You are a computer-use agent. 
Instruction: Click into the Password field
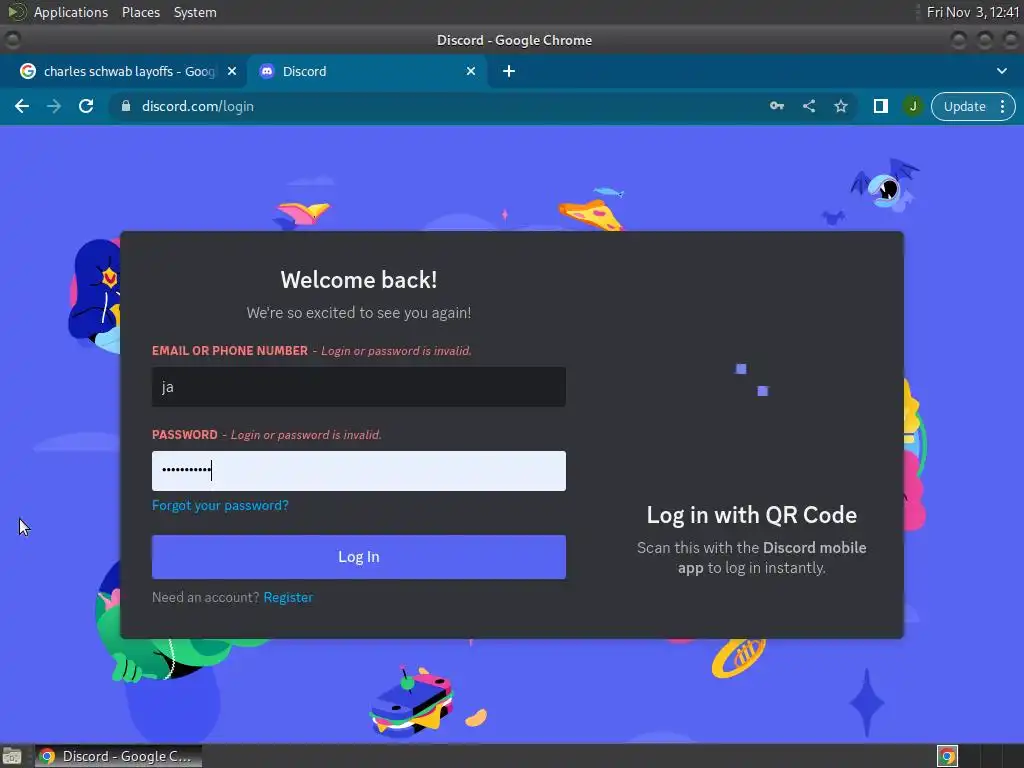(x=359, y=471)
